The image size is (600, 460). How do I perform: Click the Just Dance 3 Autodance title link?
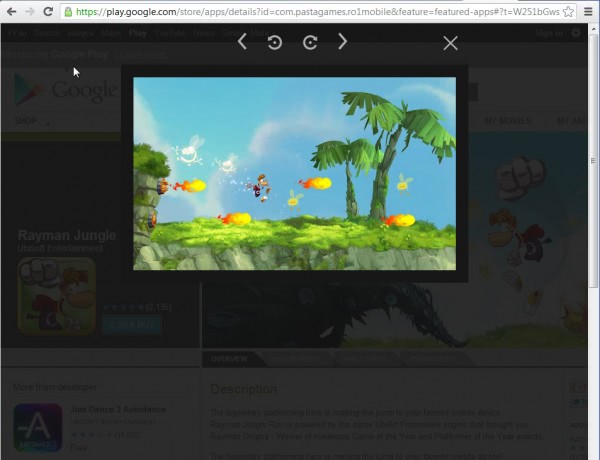click(x=119, y=409)
